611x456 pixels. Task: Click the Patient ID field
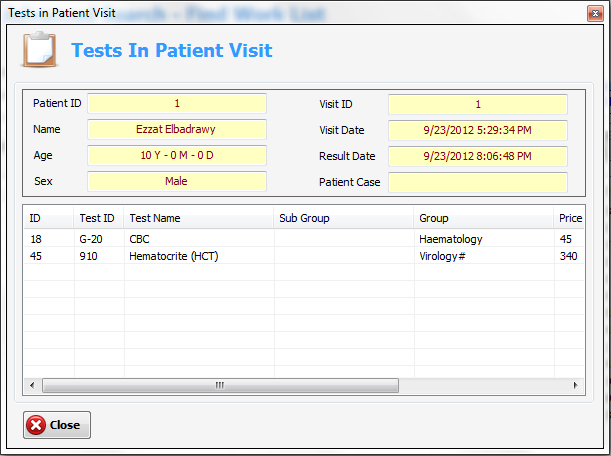pyautogui.click(x=177, y=103)
